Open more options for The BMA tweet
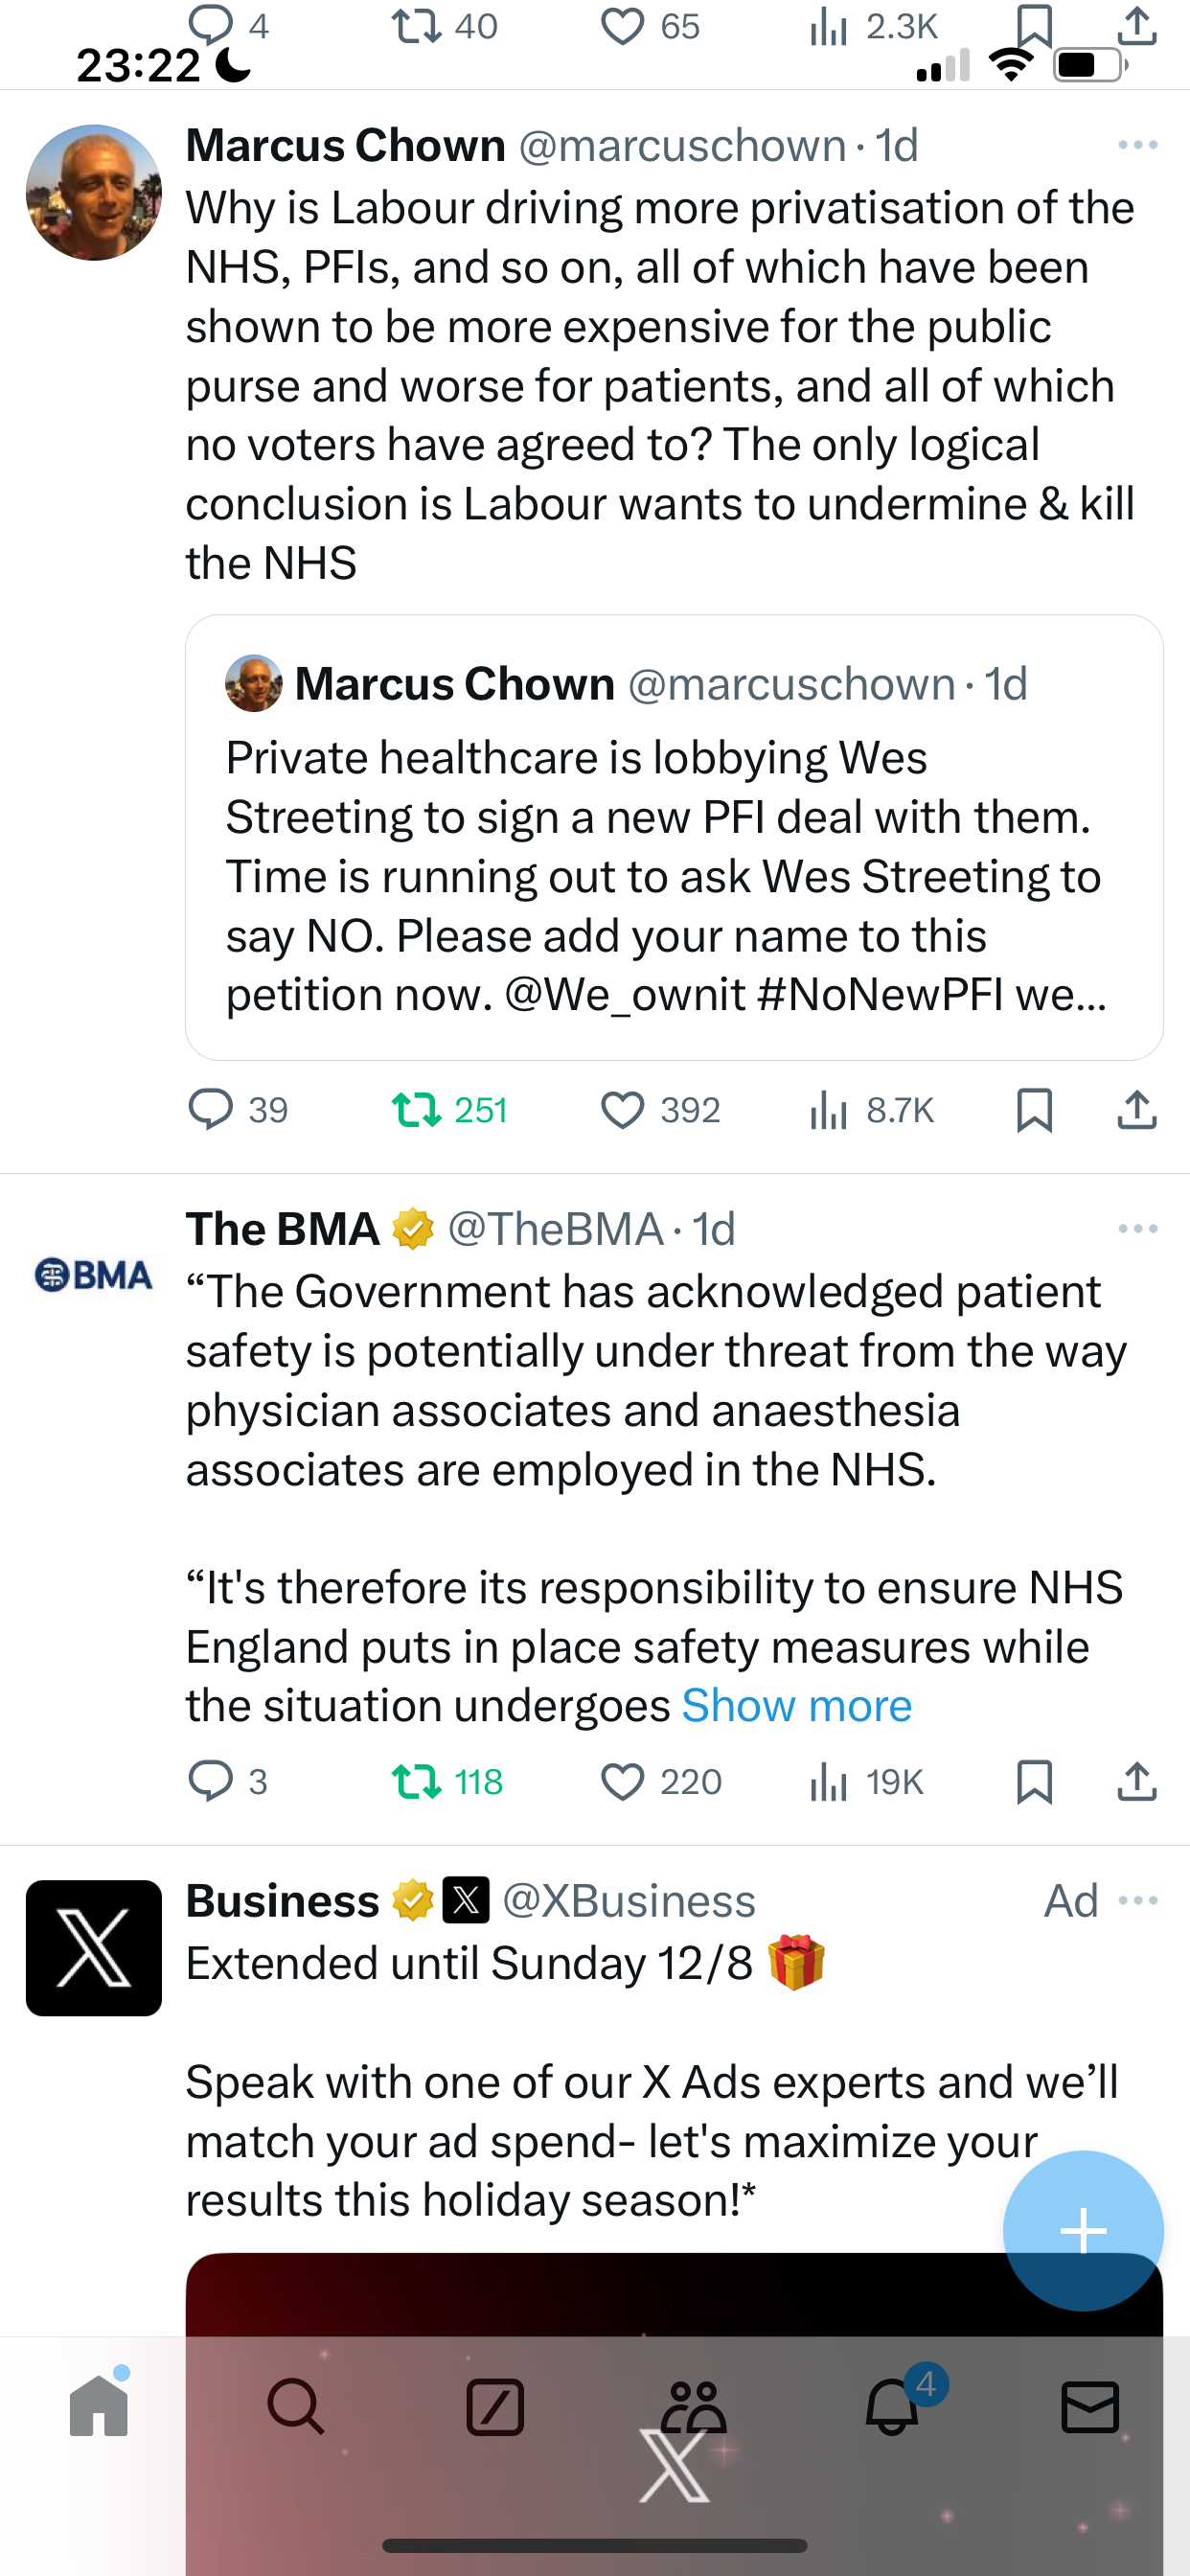Screen dimensions: 1190x2576 click(1138, 1228)
